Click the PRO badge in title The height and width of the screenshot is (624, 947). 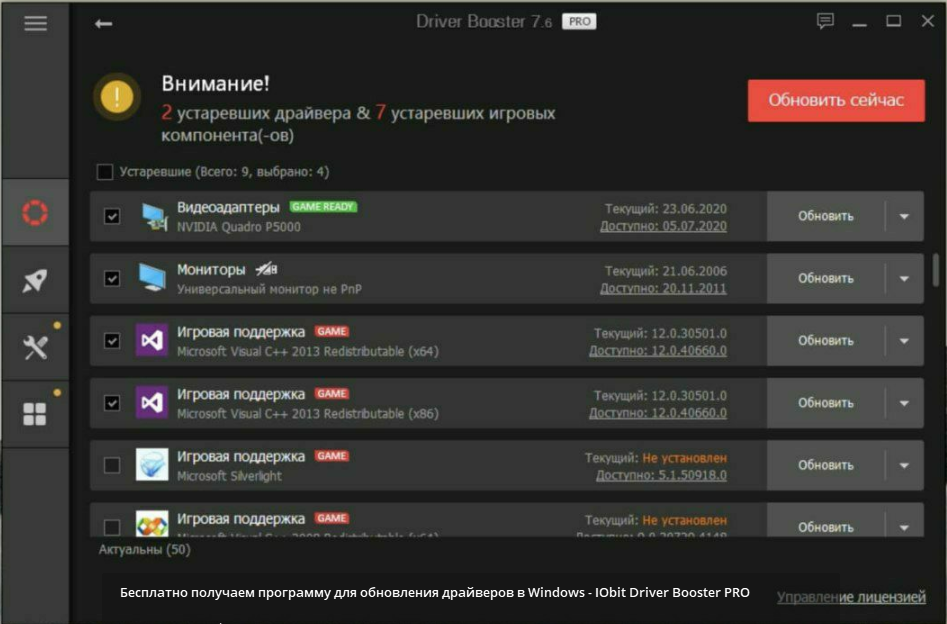click(579, 22)
